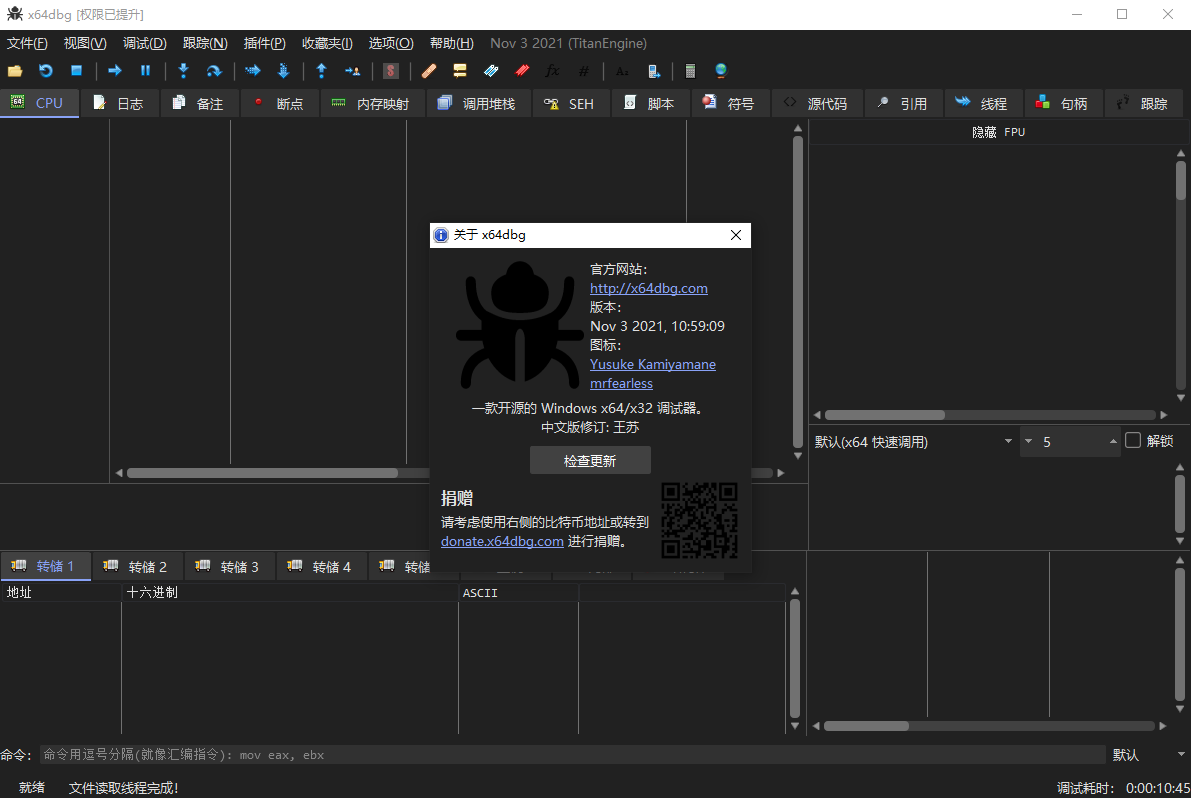The image size is (1191, 798).
Task: Click the intermodular calls icon
Action: (x=653, y=71)
